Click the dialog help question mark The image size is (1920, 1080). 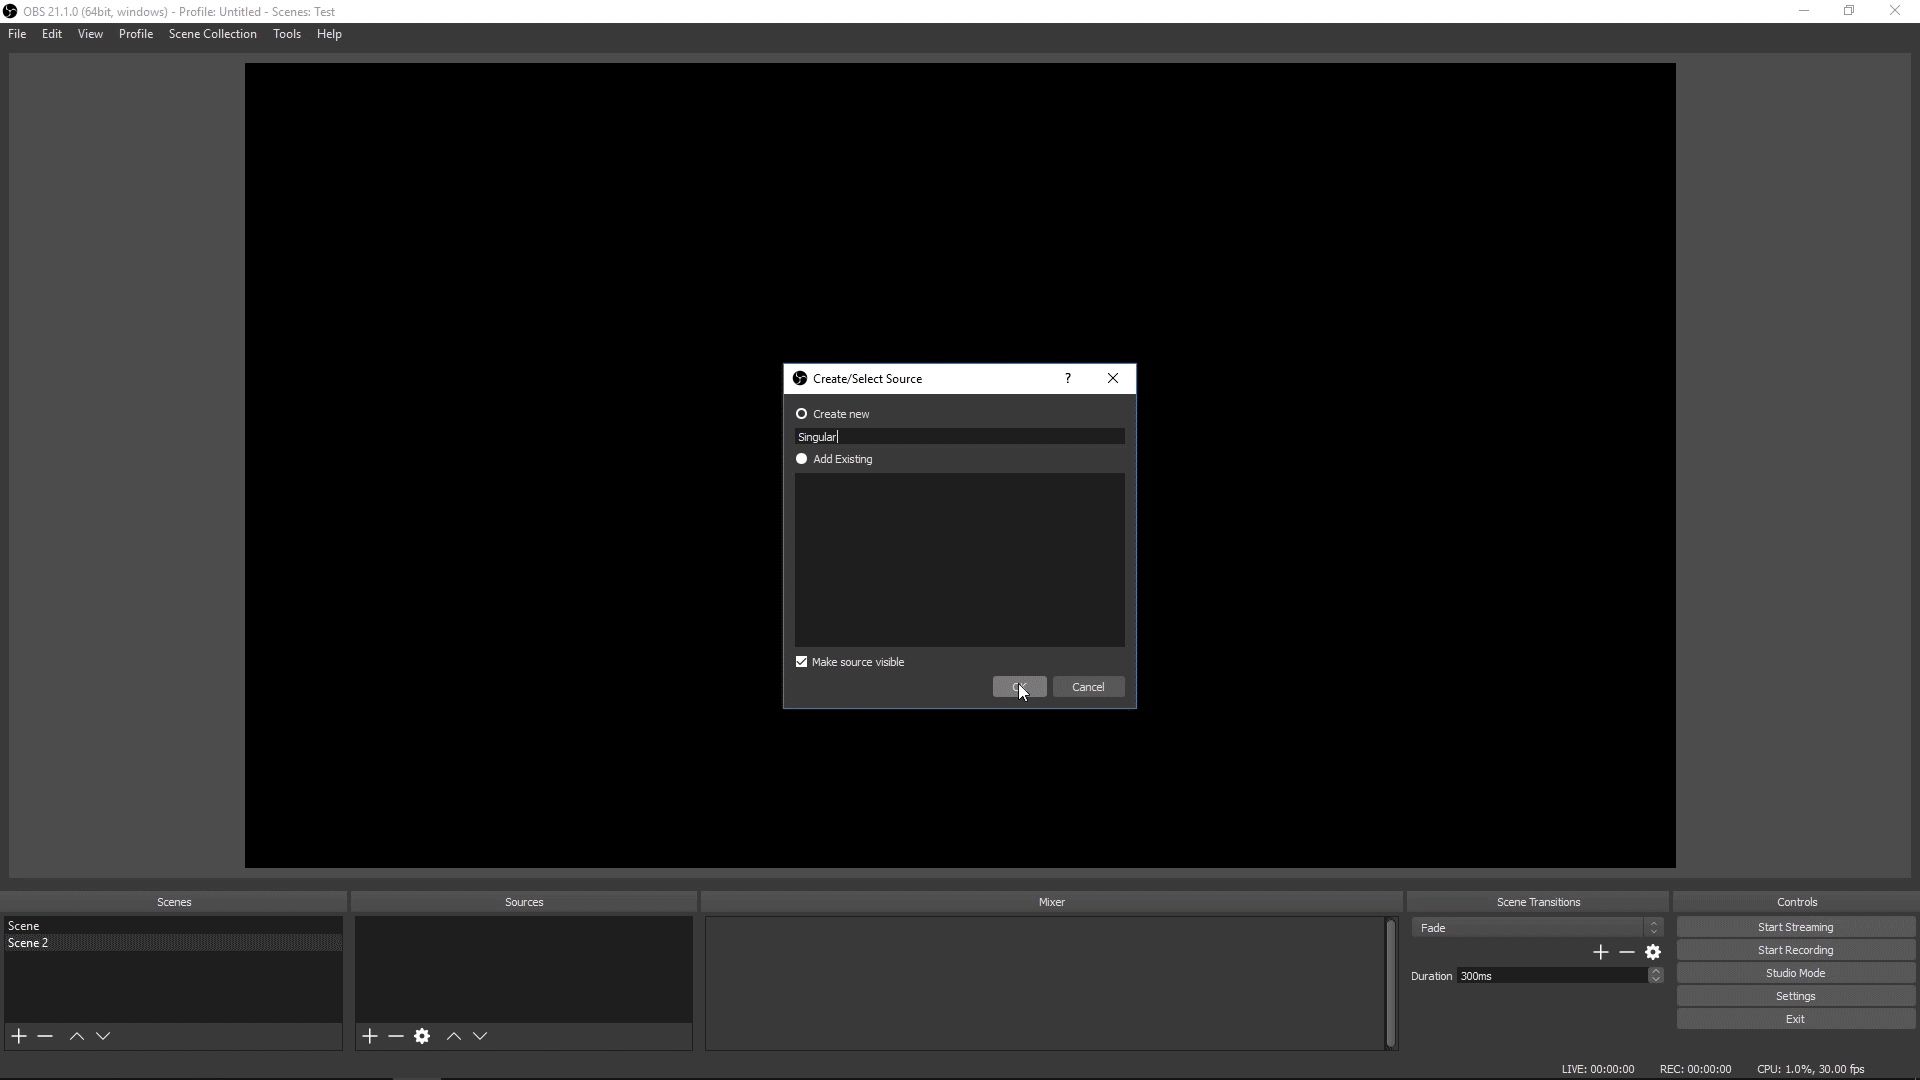tap(1068, 378)
